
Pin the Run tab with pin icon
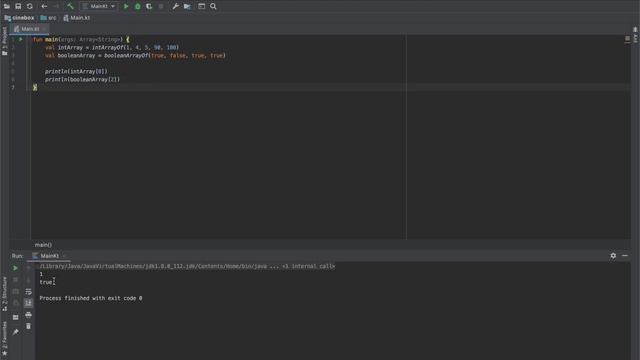[x=15, y=332]
